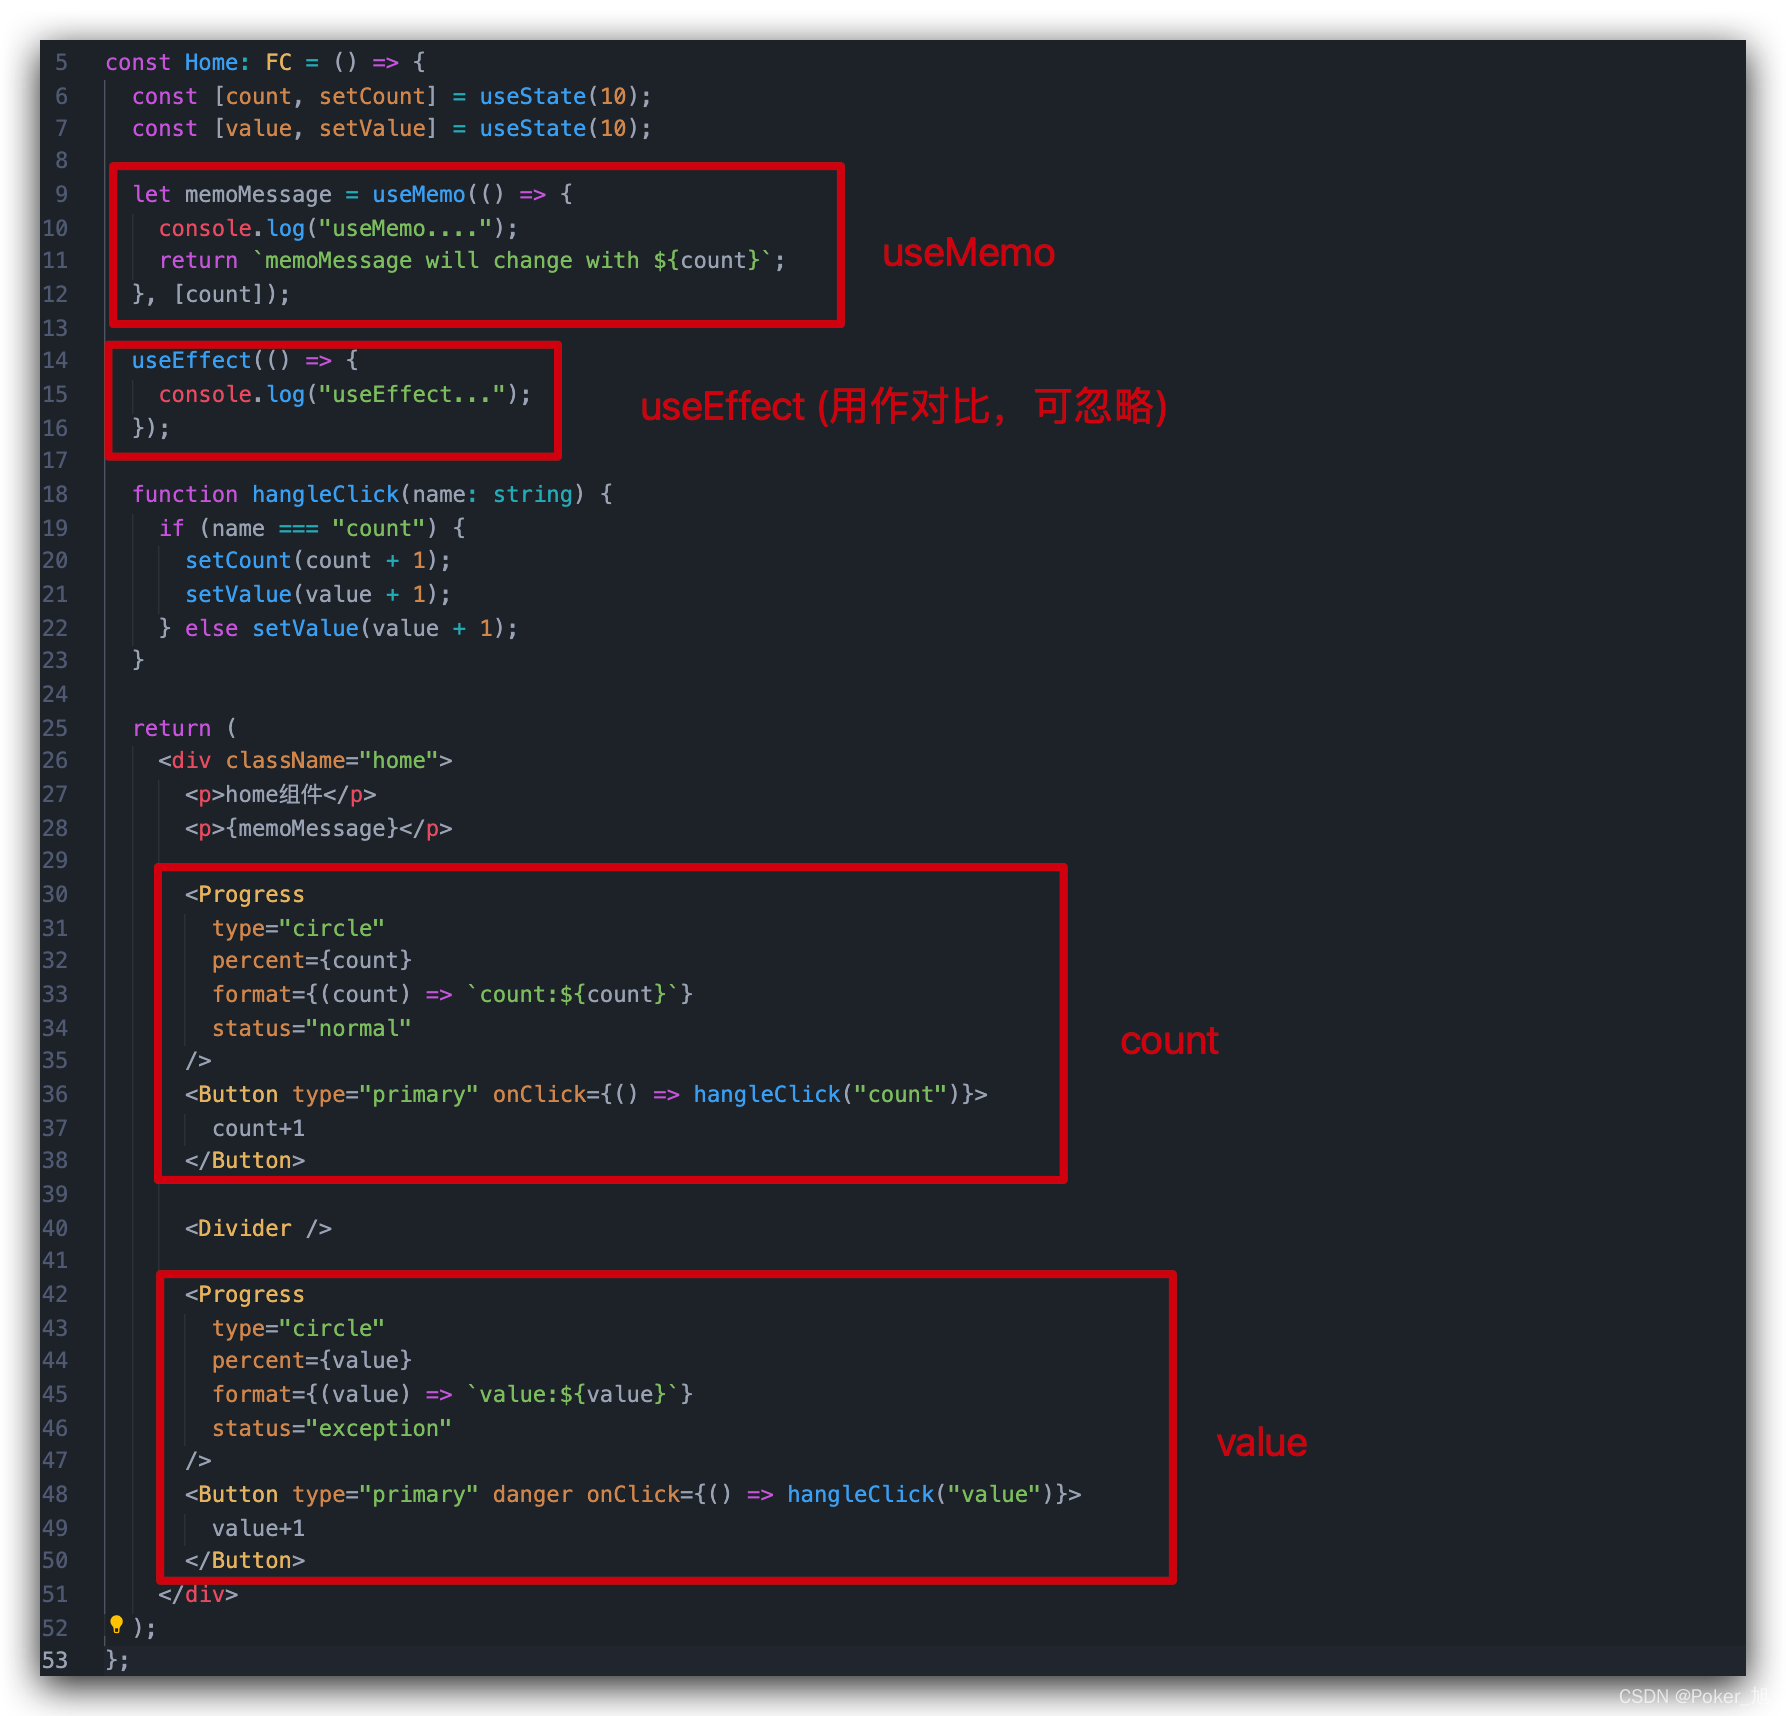The width and height of the screenshot is (1786, 1716).
Task: Click 'value+1' button label text
Action: (258, 1528)
